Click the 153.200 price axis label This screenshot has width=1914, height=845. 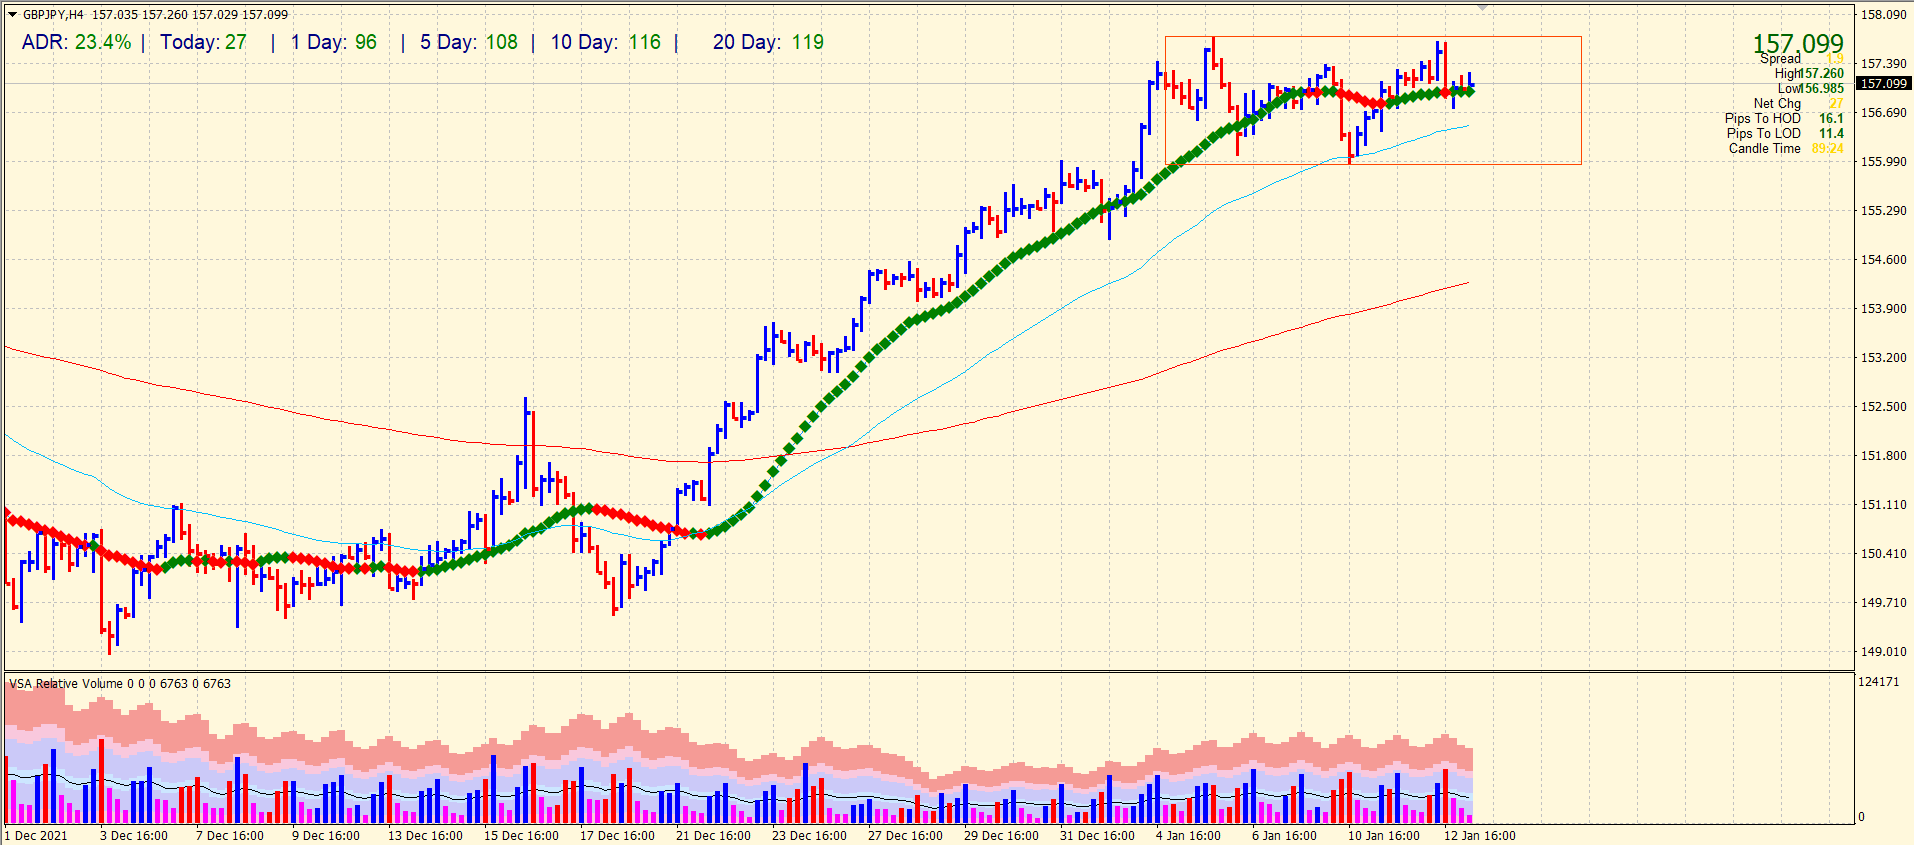coord(1883,357)
